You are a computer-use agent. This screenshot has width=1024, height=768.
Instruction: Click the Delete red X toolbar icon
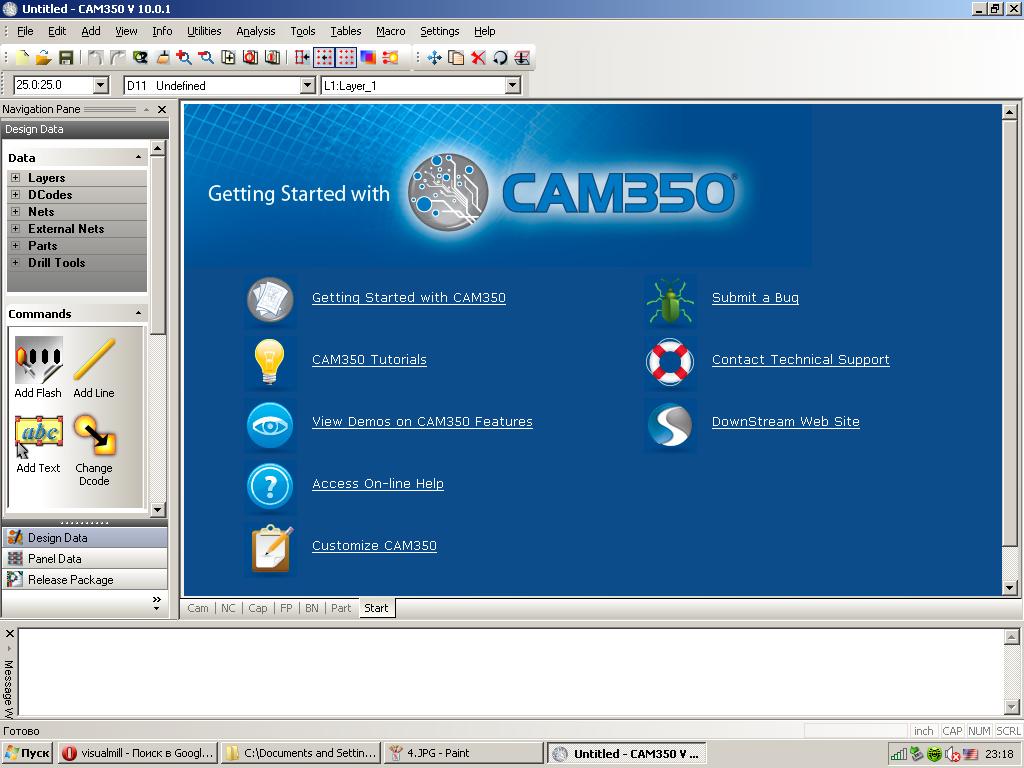coord(478,57)
